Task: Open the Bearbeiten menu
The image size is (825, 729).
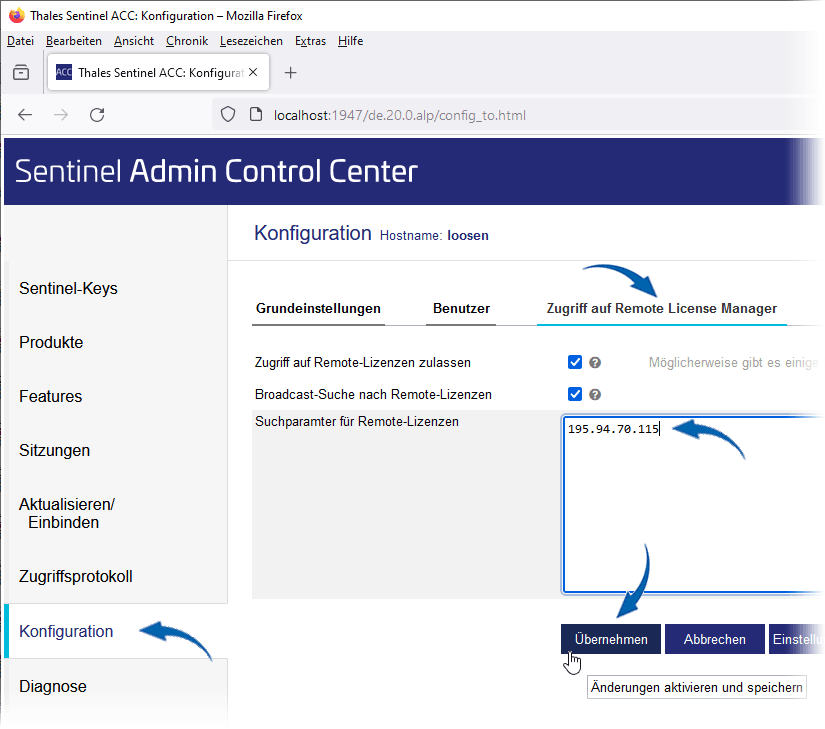Action: 74,41
